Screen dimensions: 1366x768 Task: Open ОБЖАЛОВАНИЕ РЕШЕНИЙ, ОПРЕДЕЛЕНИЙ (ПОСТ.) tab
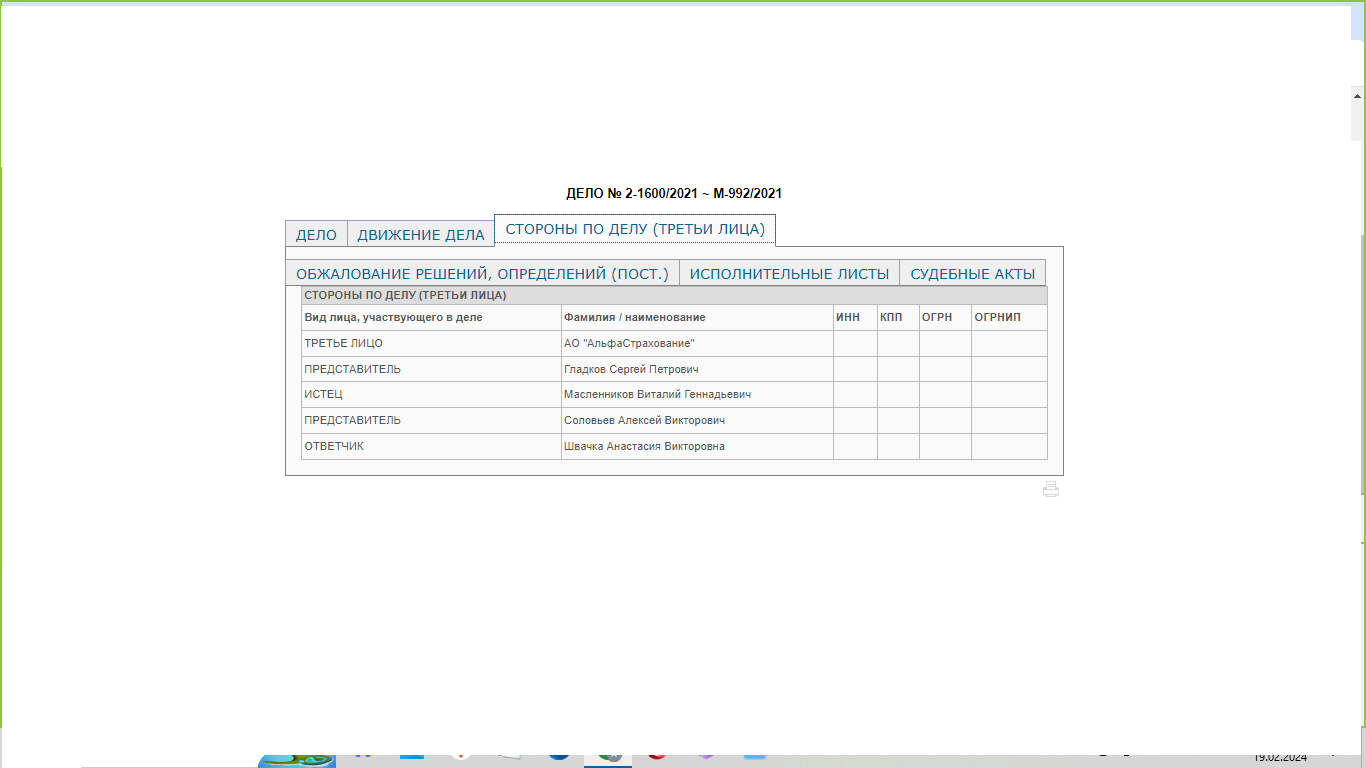pyautogui.click(x=482, y=274)
